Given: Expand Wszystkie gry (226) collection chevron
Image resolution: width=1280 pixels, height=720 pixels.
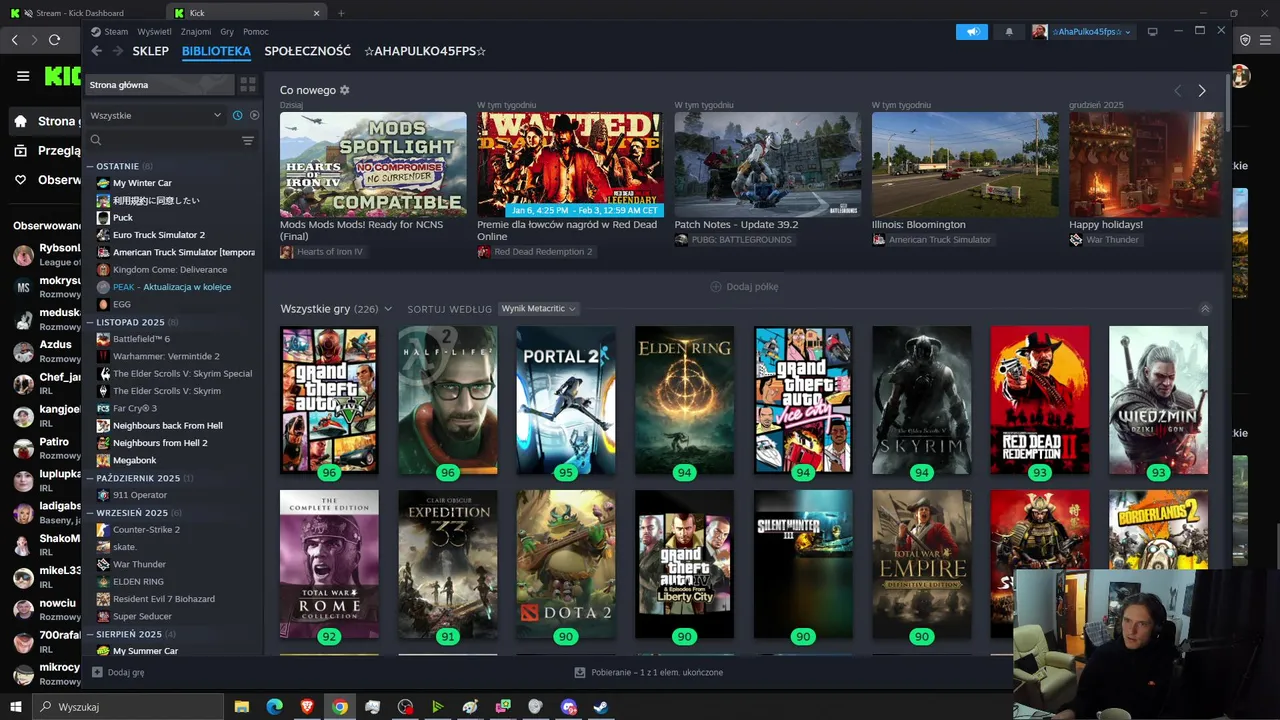Looking at the screenshot, I should click(388, 310).
